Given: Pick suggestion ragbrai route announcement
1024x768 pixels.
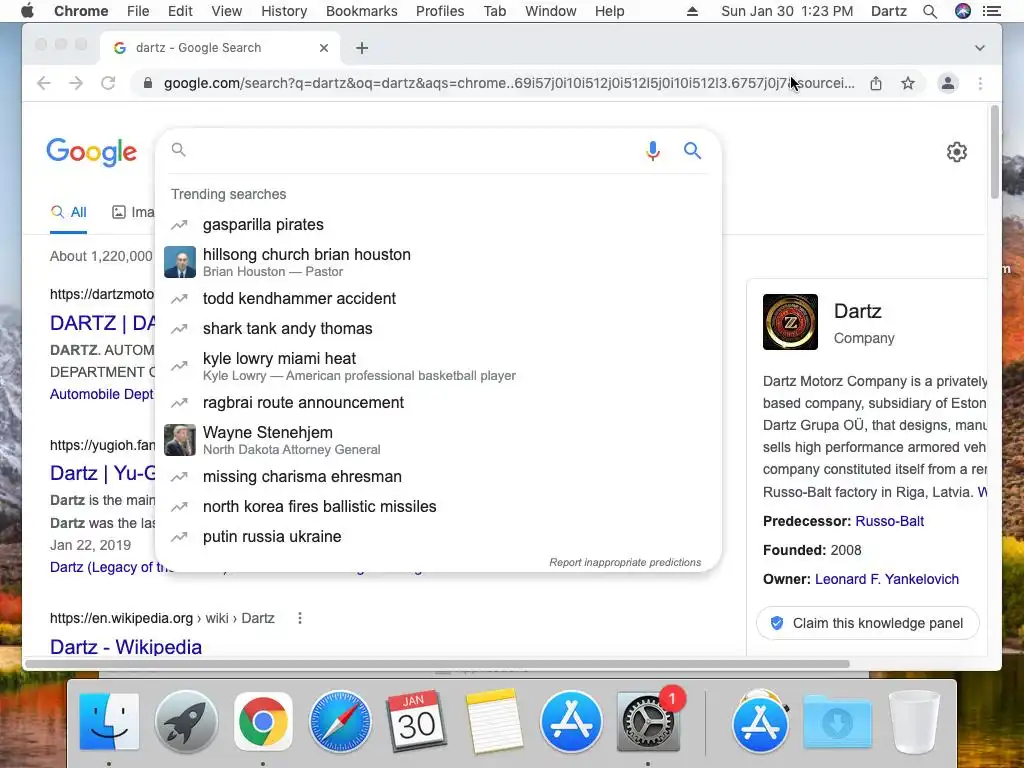Looking at the screenshot, I should pyautogui.click(x=438, y=402).
